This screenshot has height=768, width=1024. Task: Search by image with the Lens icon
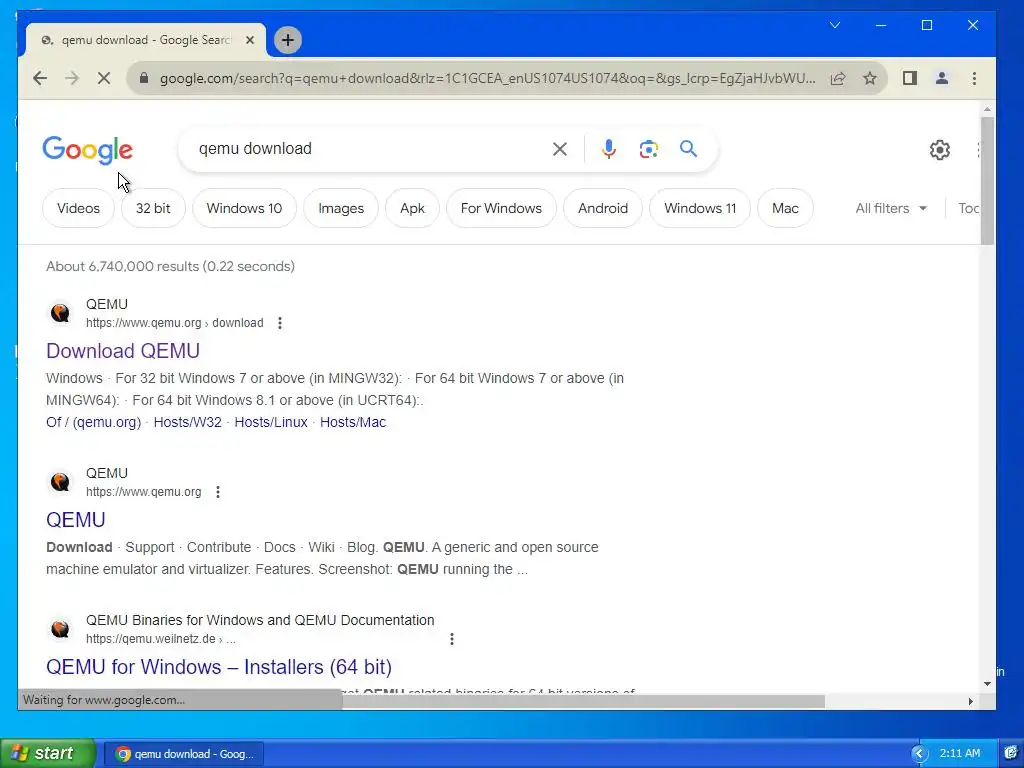[x=648, y=149]
